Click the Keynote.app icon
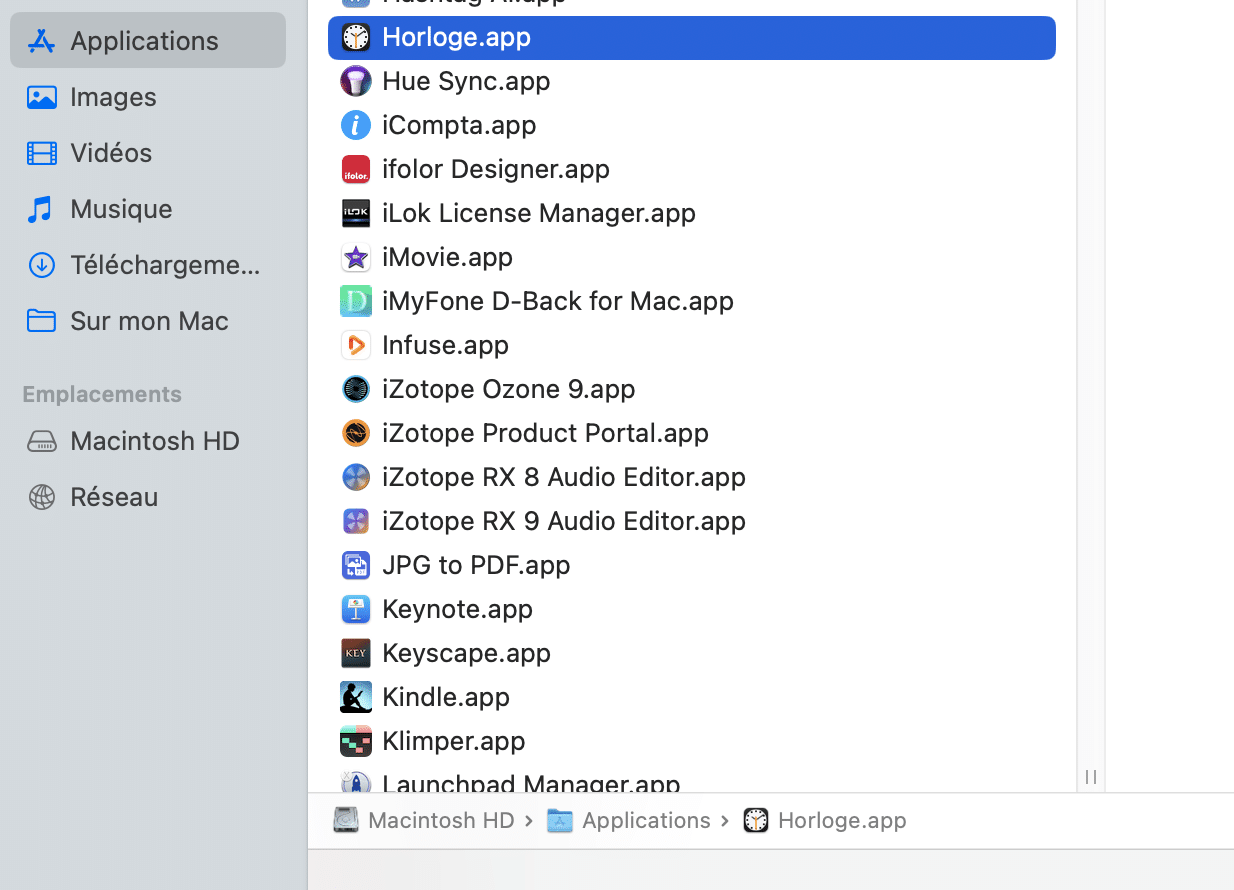 (x=356, y=609)
